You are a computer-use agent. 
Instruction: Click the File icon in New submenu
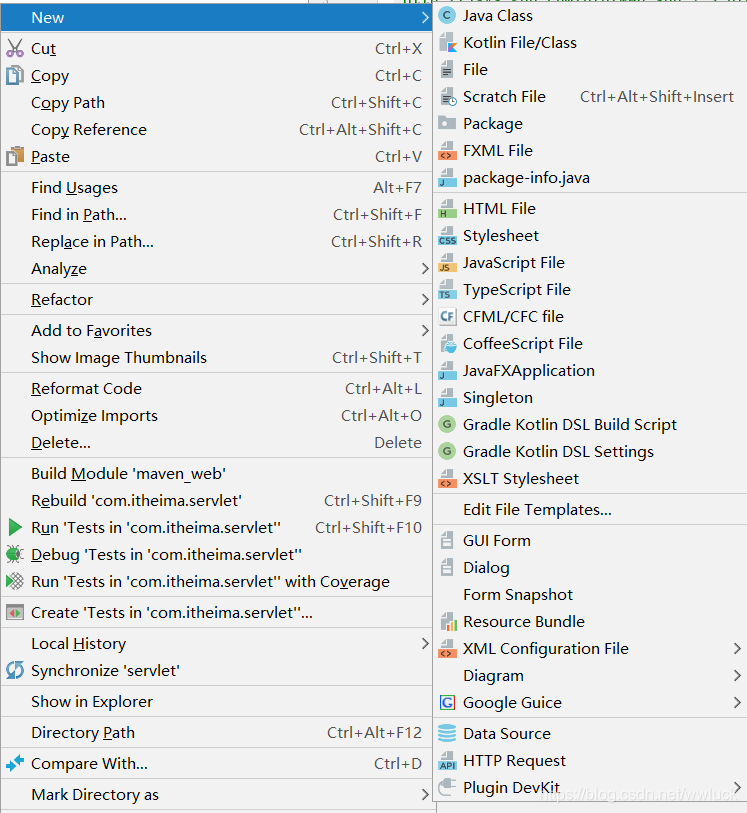pos(447,69)
